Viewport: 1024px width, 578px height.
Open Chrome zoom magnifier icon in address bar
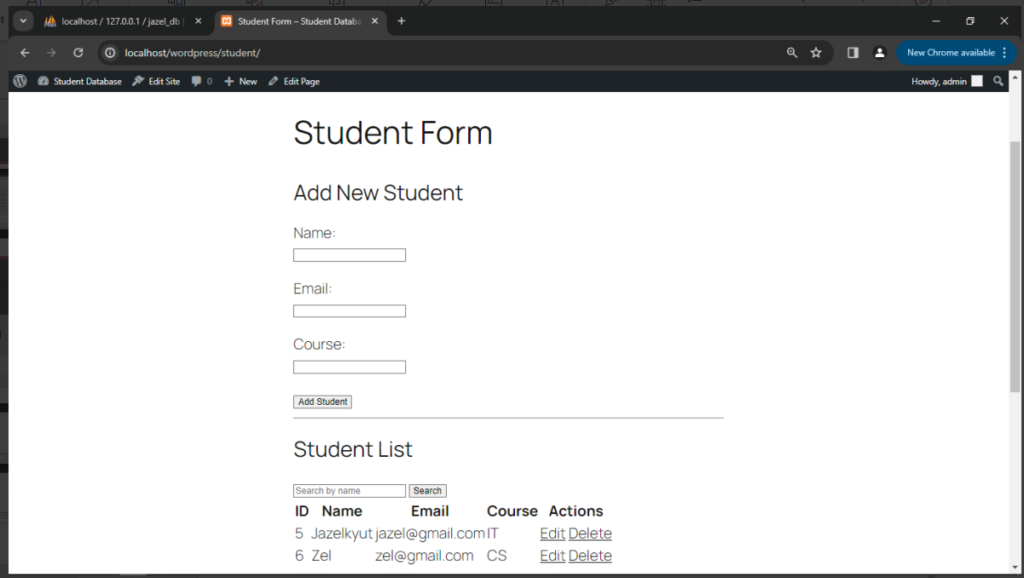coord(792,53)
